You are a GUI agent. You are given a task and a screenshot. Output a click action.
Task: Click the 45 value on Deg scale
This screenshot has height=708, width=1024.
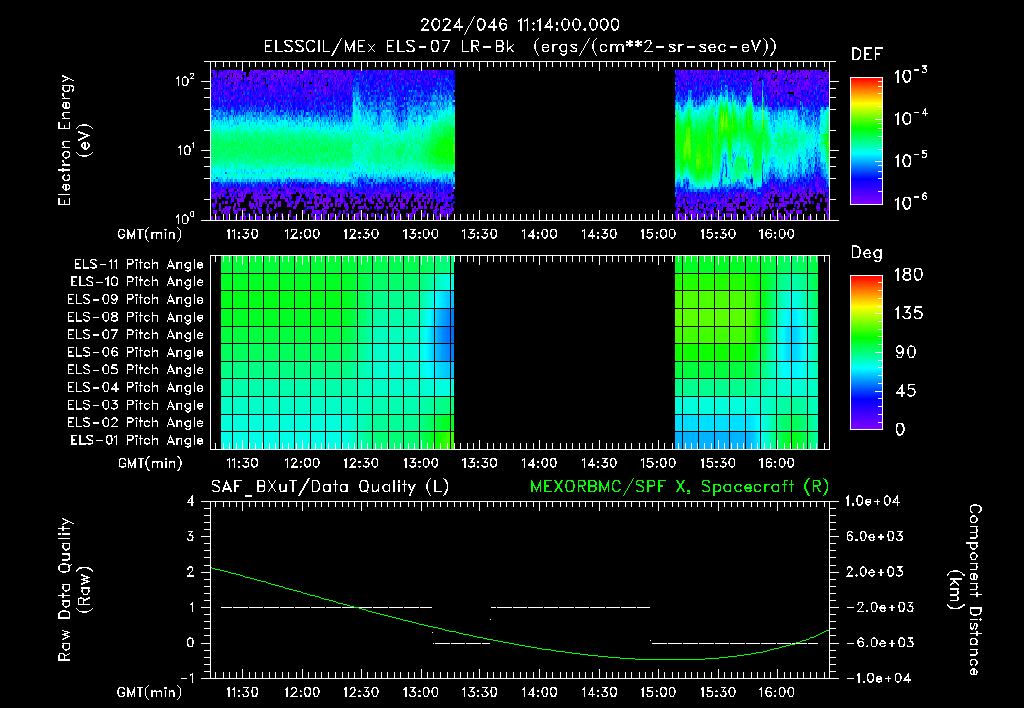(x=905, y=391)
